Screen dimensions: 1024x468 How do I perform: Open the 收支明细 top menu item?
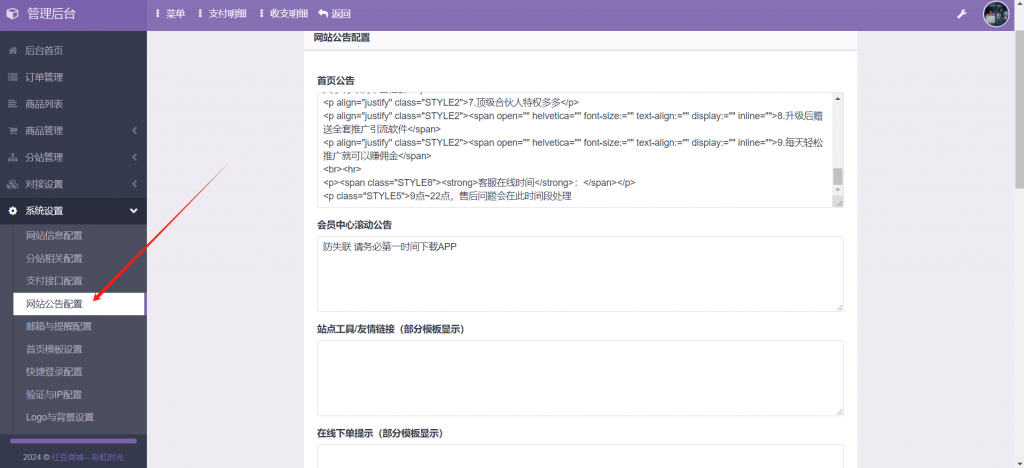pos(281,14)
